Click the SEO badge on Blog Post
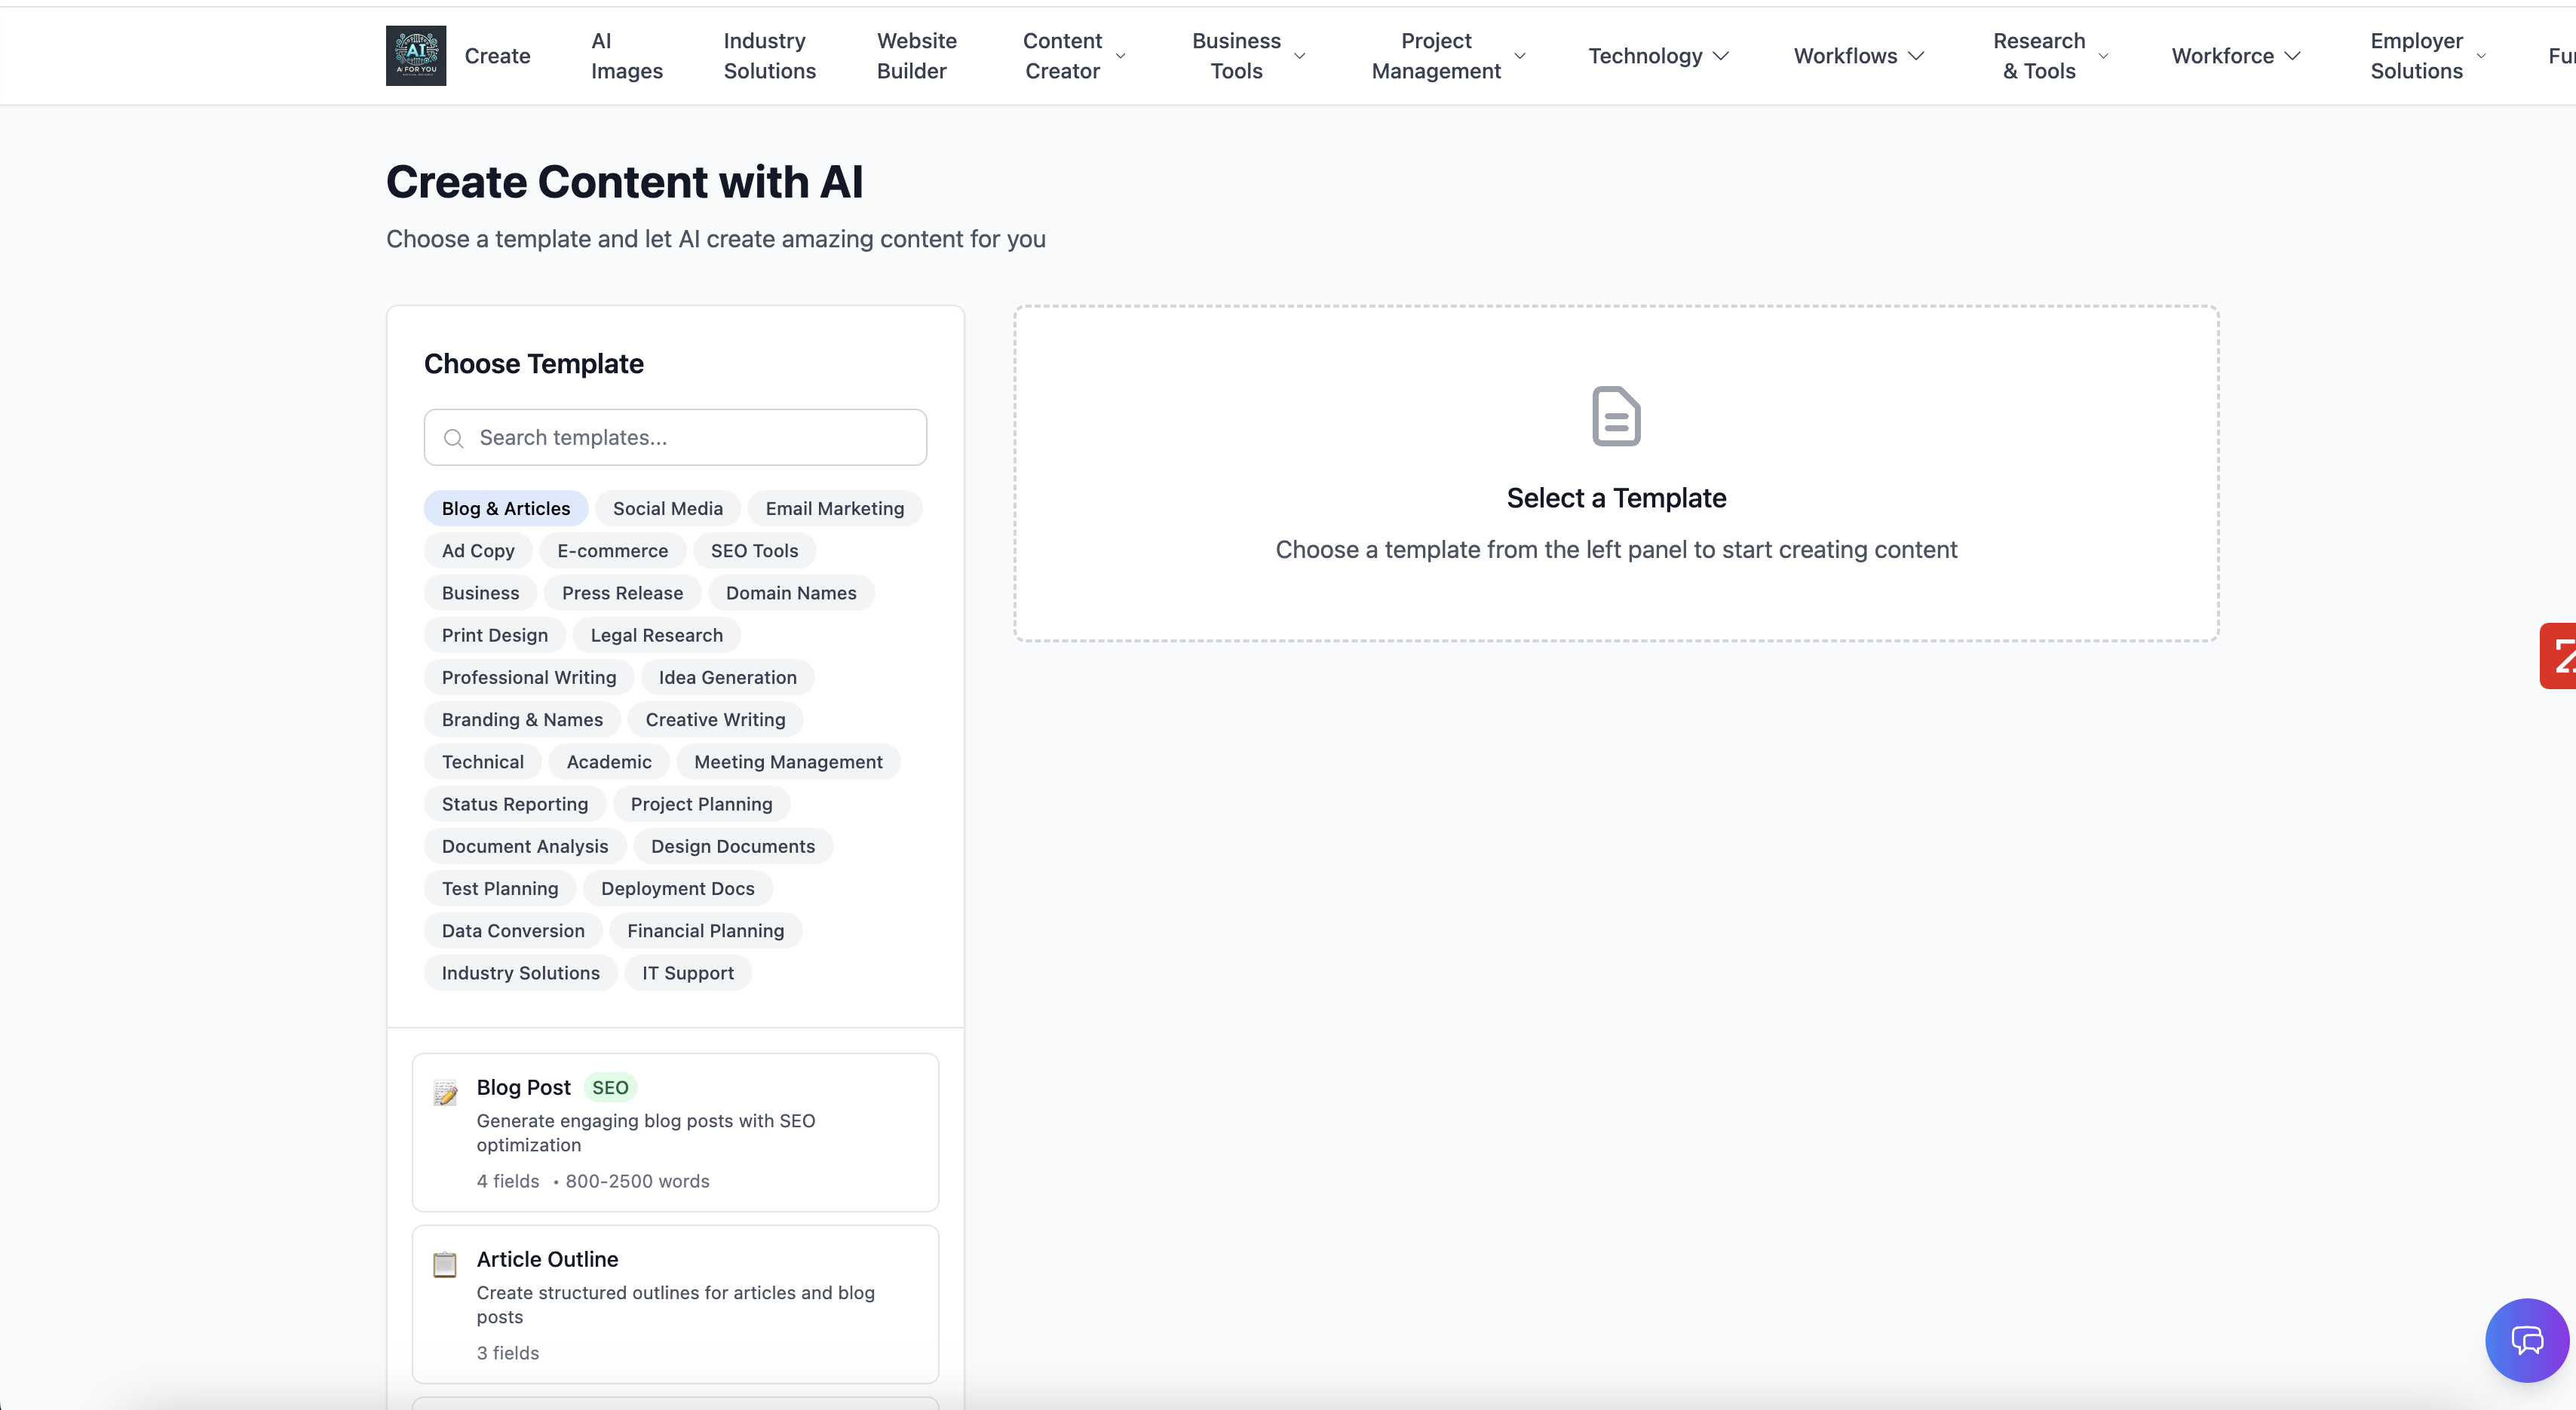This screenshot has height=1410, width=2576. 610,1087
